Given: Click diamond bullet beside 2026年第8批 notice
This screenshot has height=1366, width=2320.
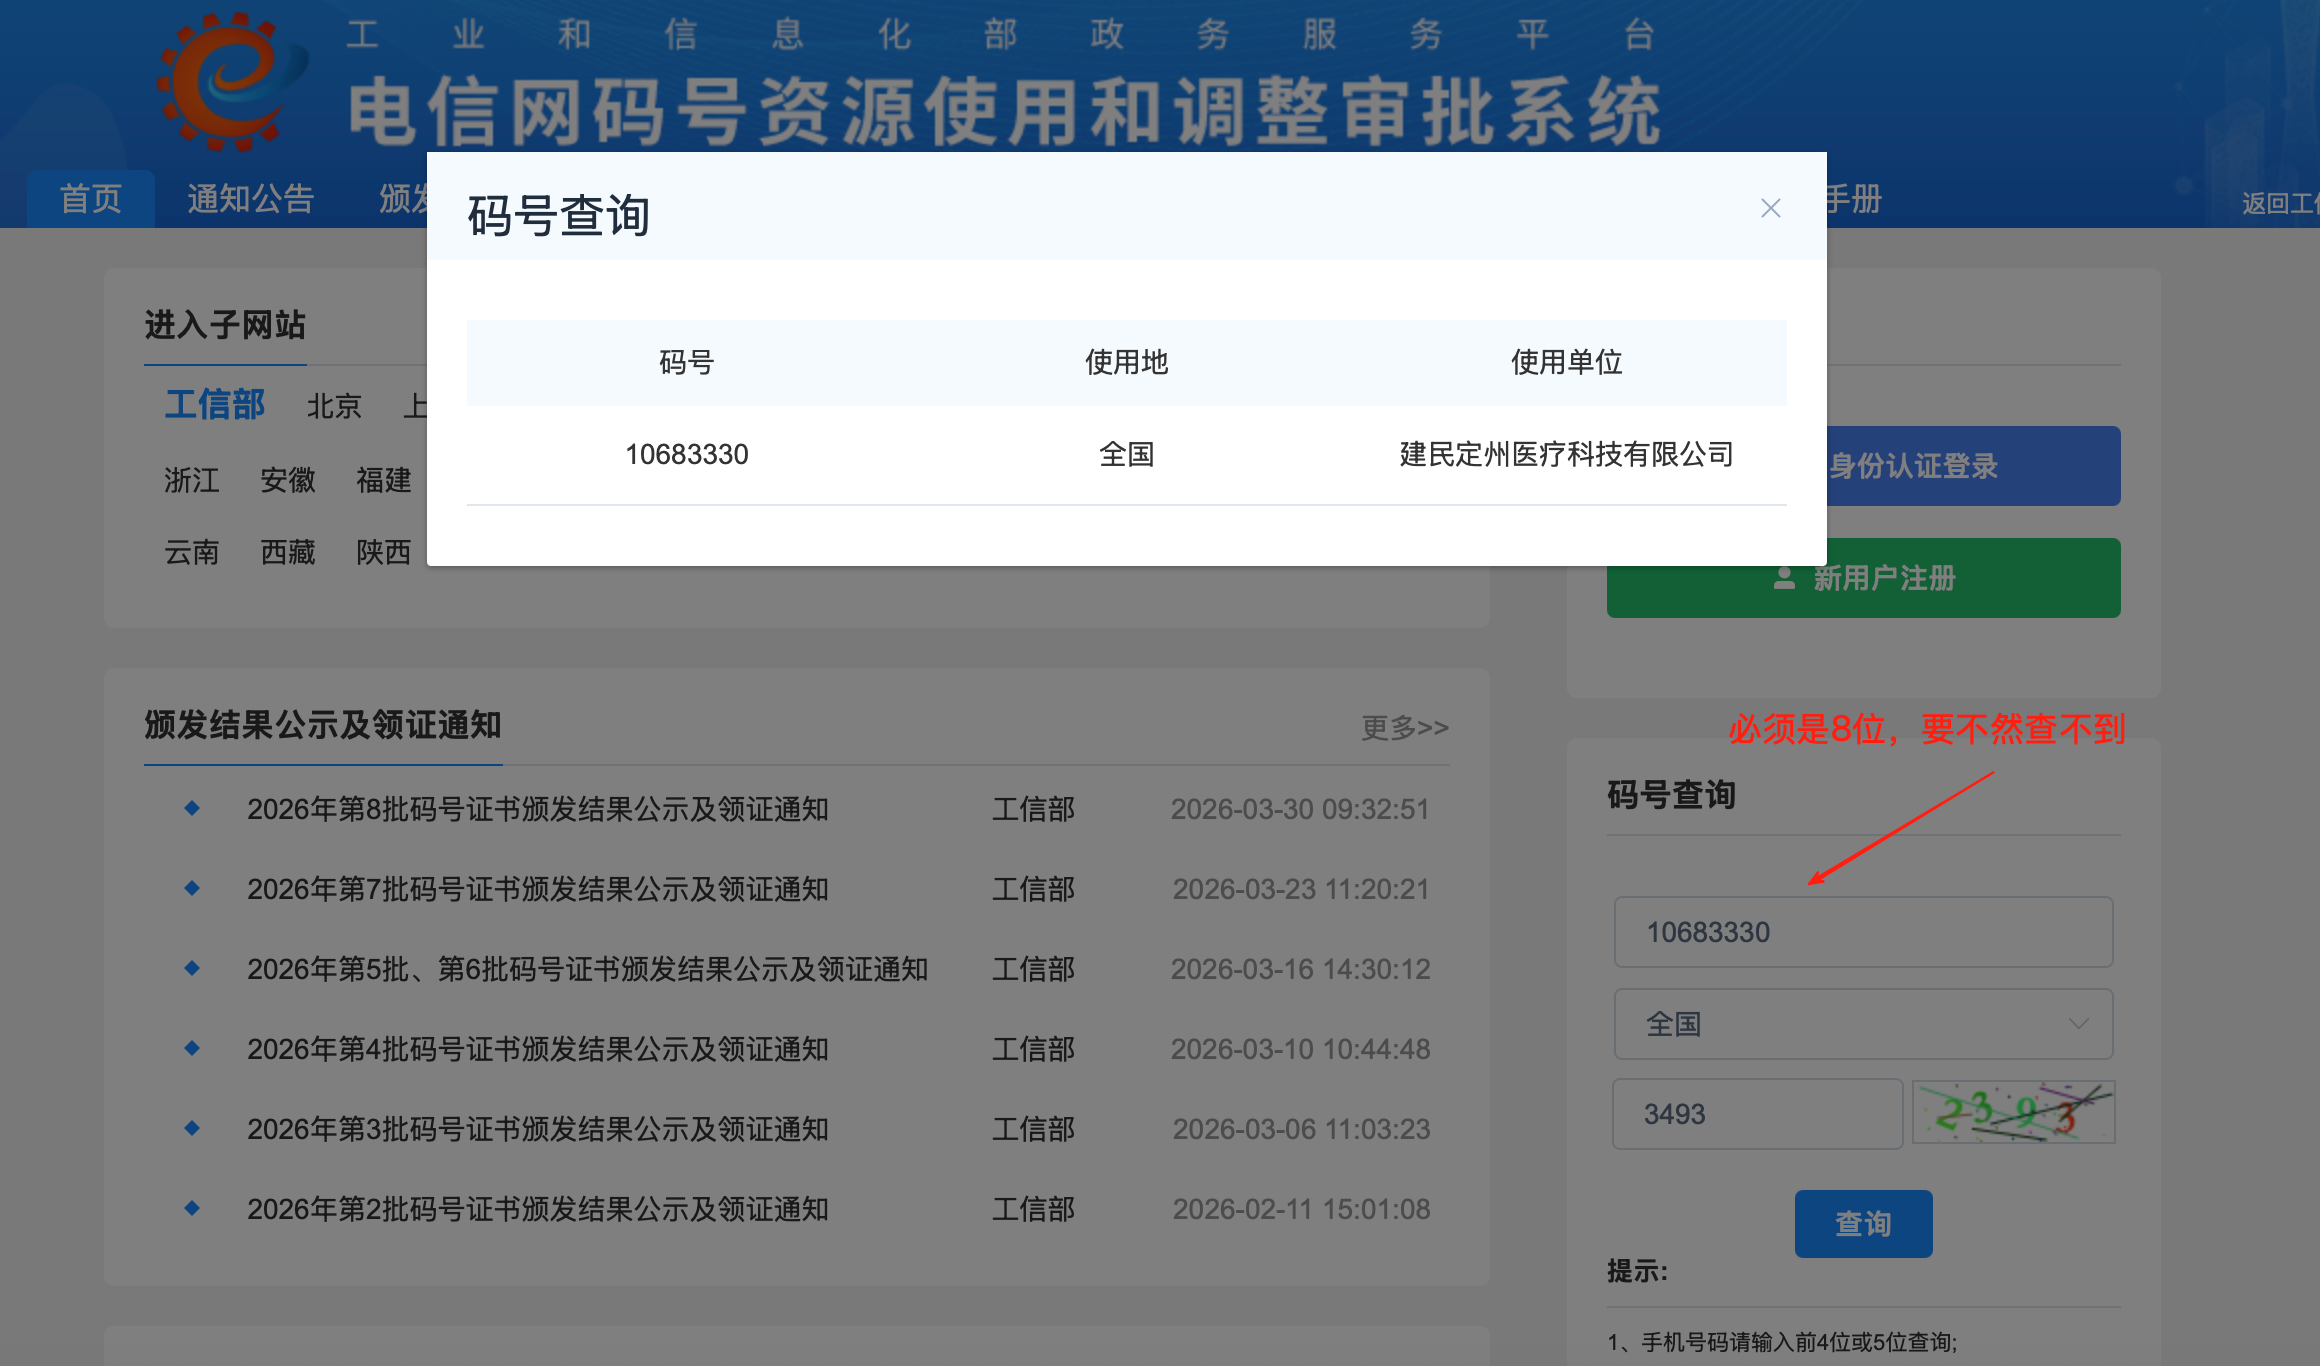Looking at the screenshot, I should pos(192,808).
